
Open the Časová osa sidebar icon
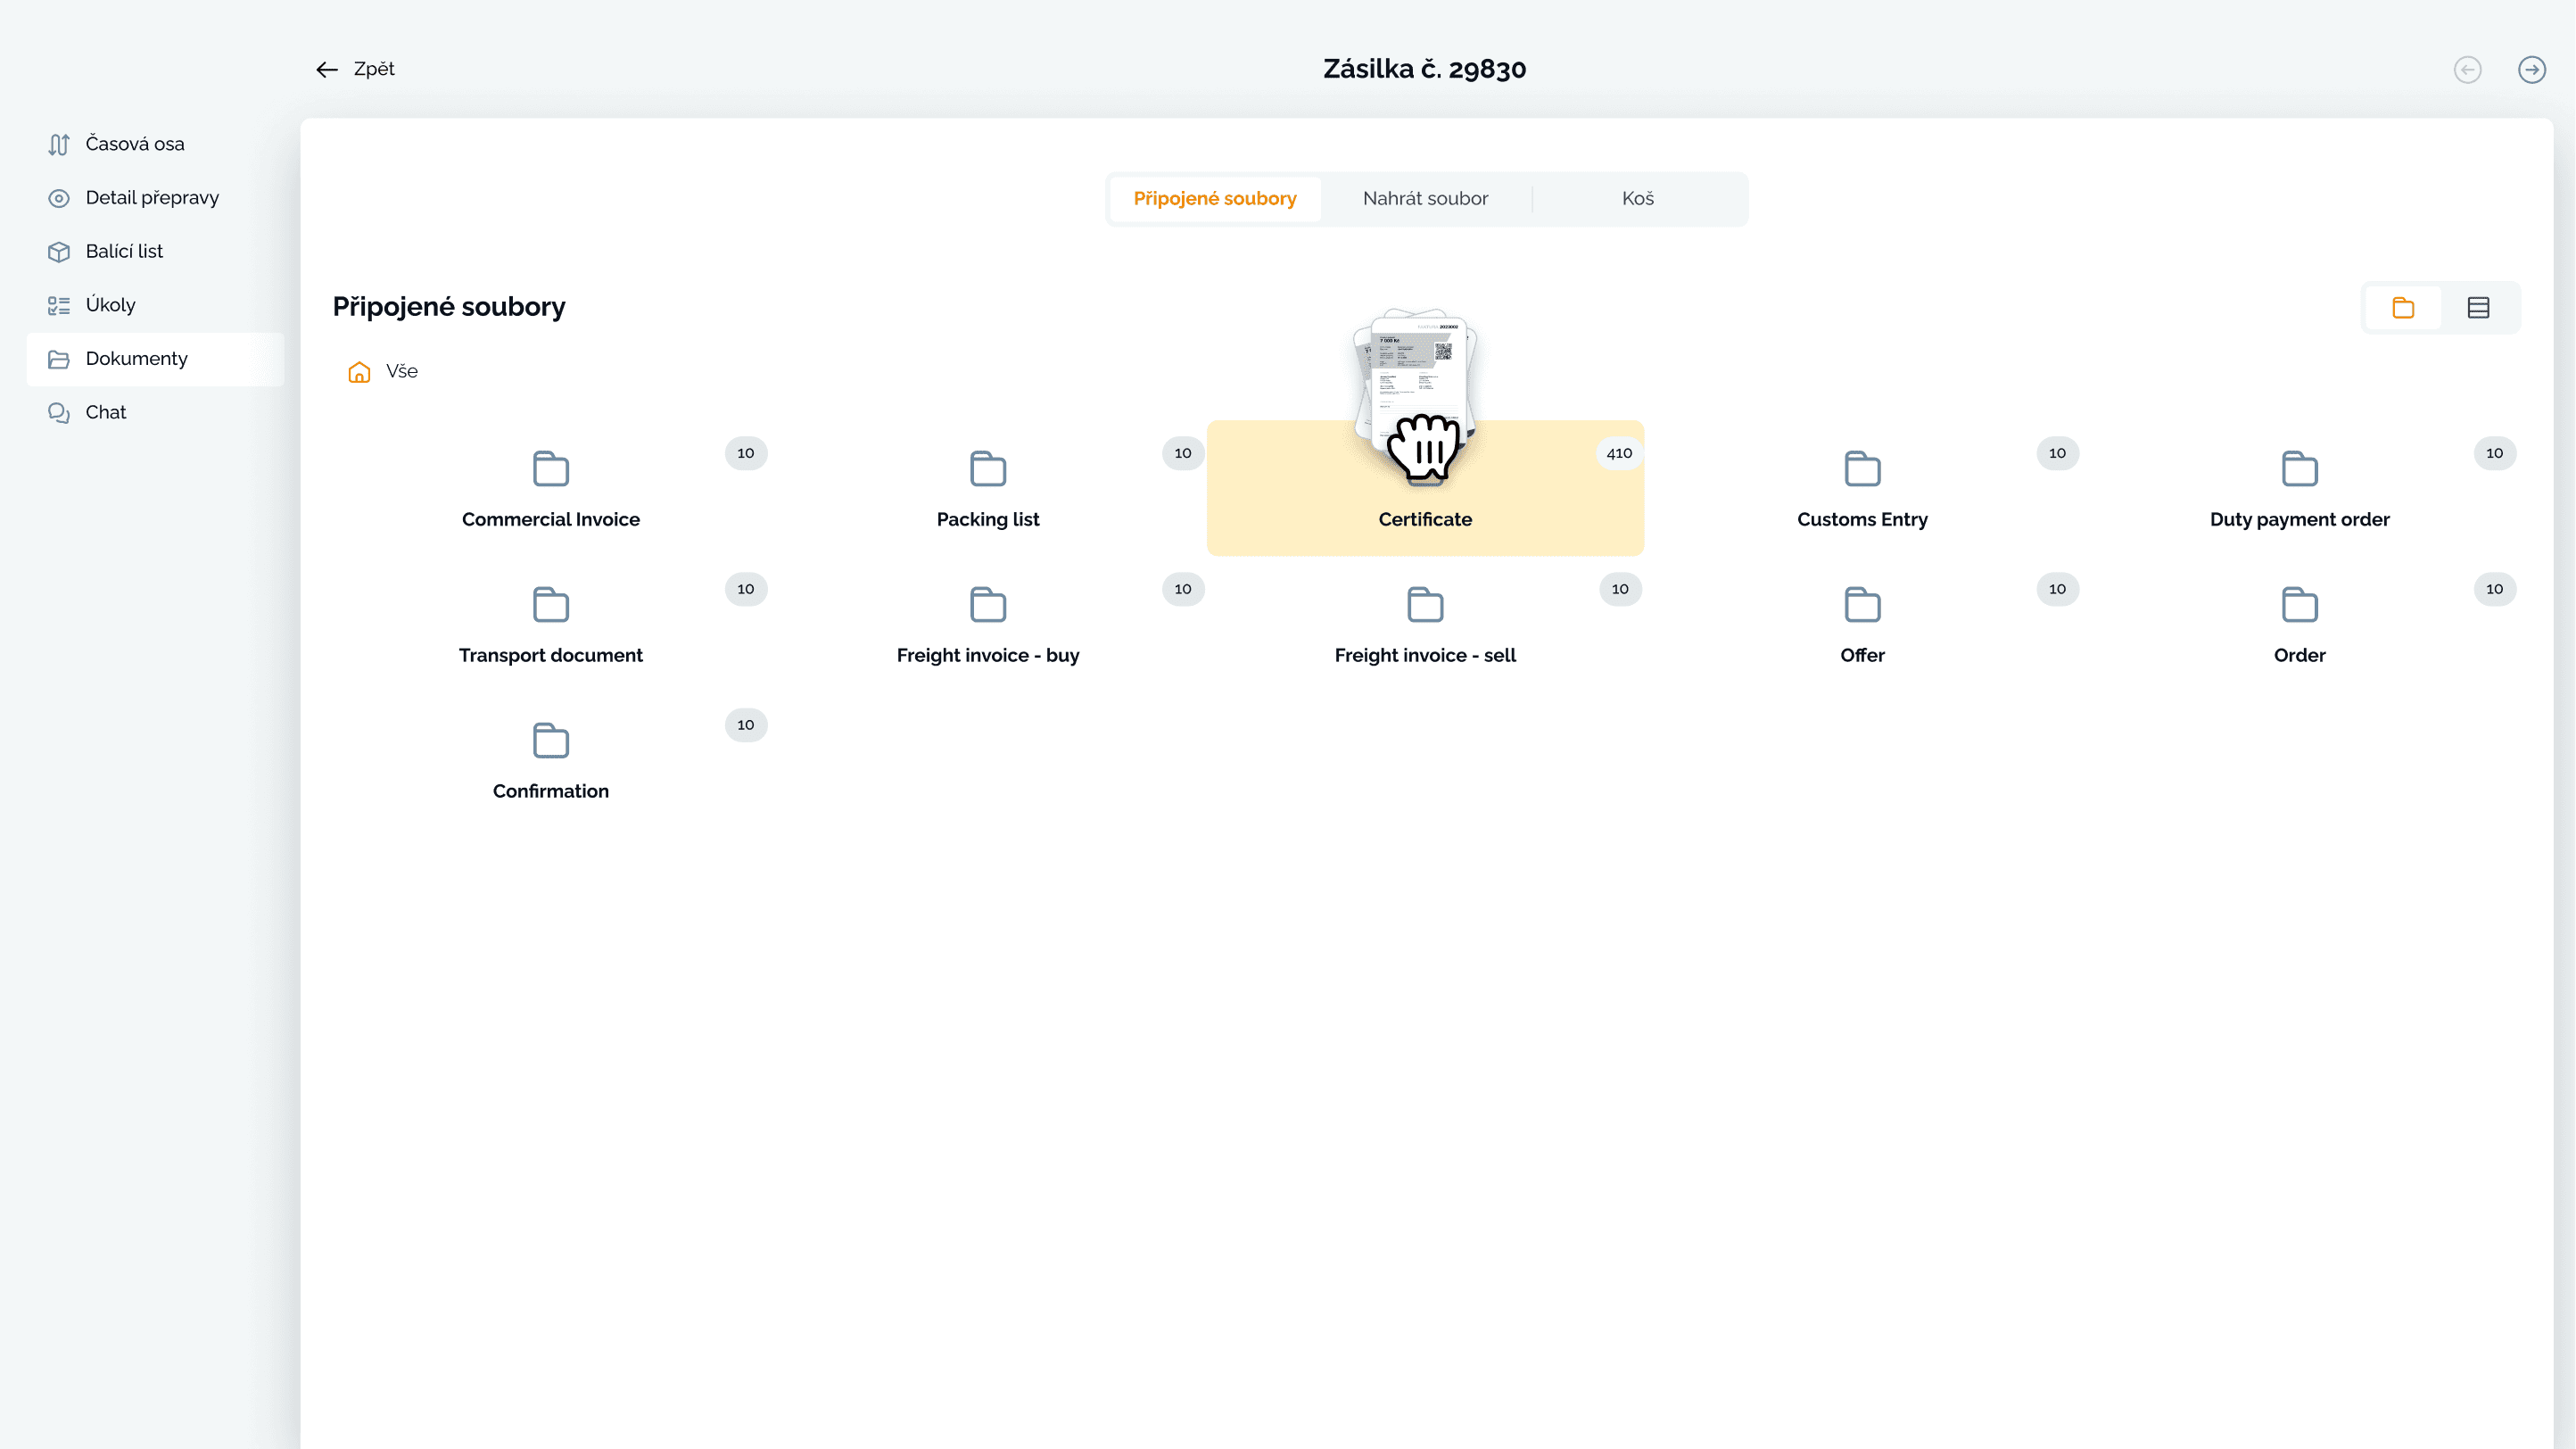[x=59, y=143]
